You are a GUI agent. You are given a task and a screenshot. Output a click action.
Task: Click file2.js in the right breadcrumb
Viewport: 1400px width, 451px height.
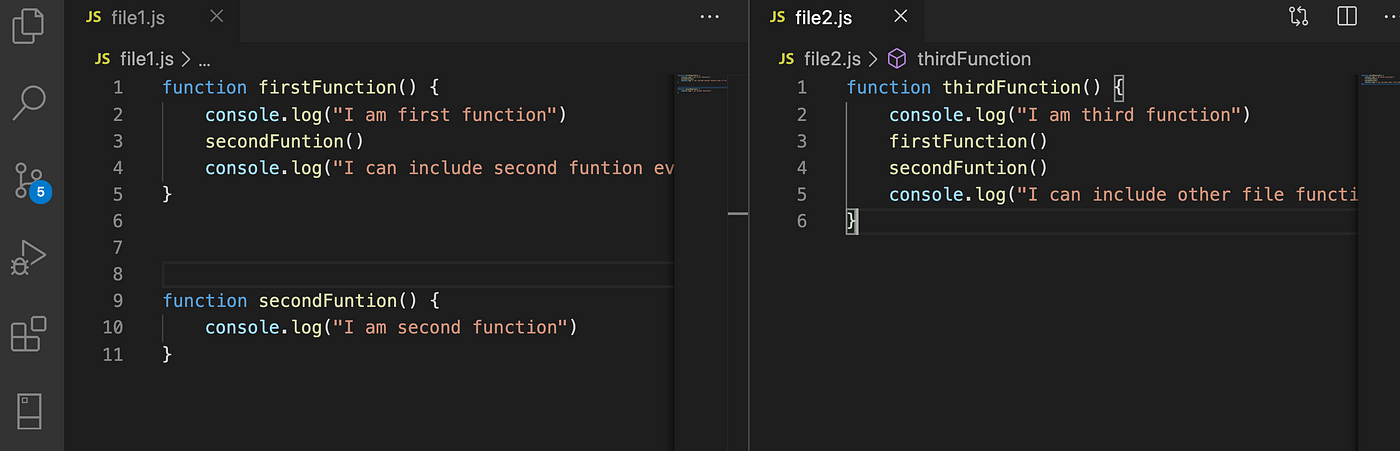click(x=832, y=59)
